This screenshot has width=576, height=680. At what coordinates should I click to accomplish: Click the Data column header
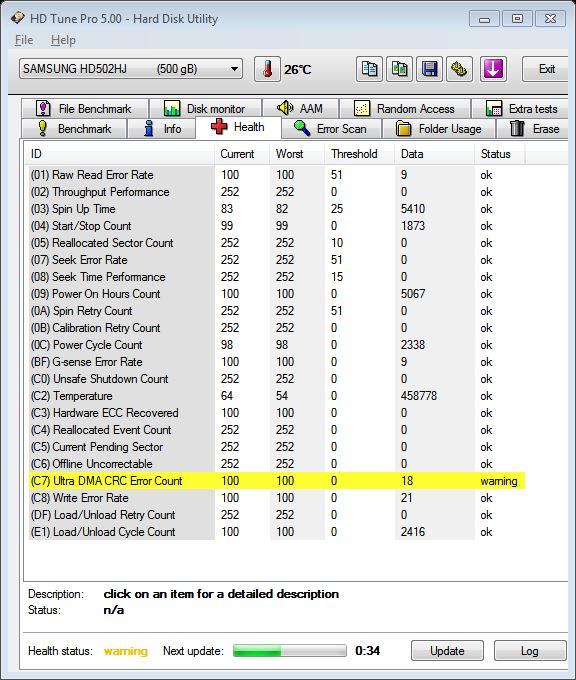coord(434,154)
